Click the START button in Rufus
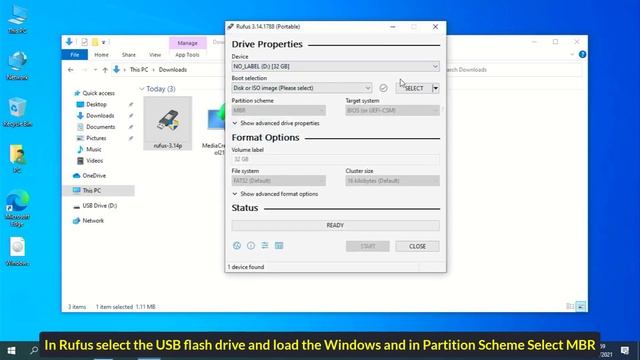Viewport: 640px width, 360px height. click(x=368, y=246)
